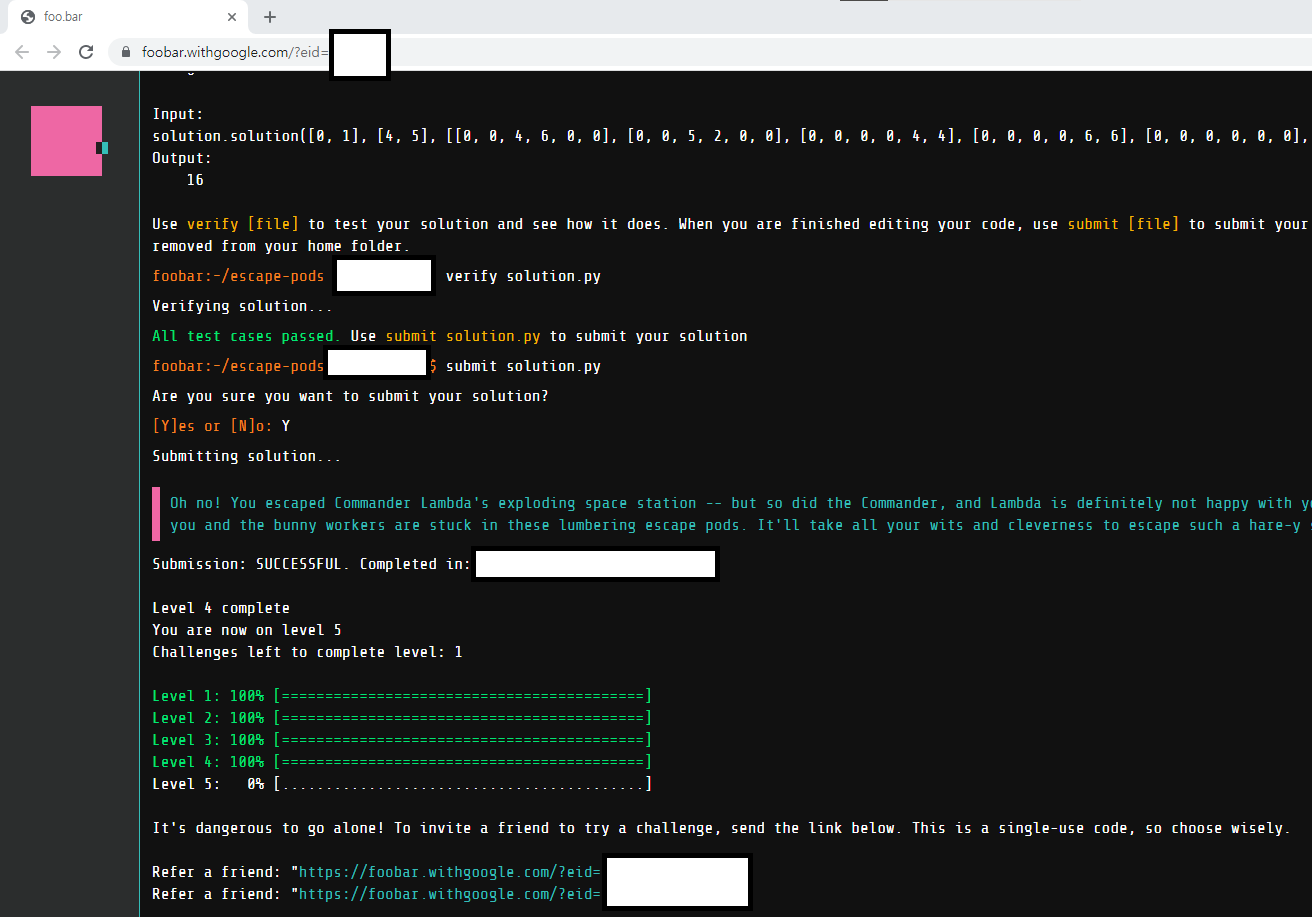The height and width of the screenshot is (917, 1312).
Task: Click the 'It's dangerous to go alone!' line
Action: [x=720, y=828]
